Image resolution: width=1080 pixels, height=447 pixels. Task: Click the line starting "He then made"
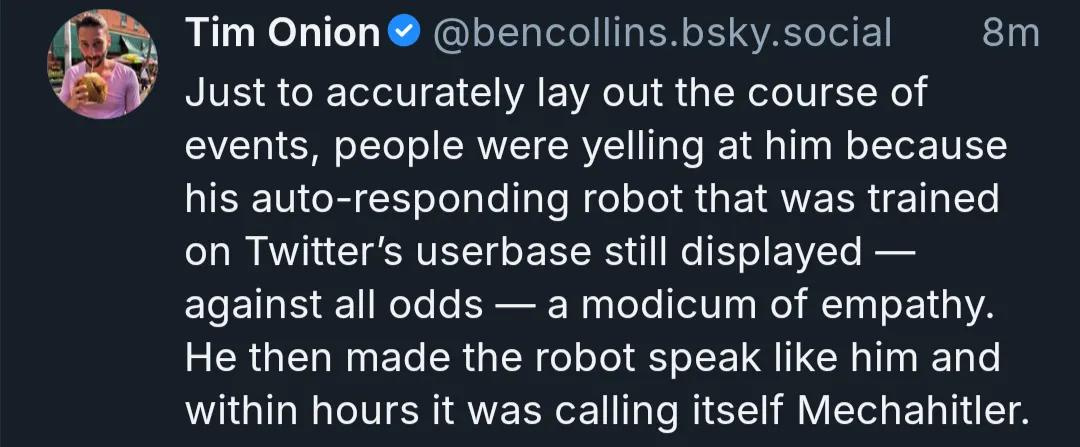592,358
